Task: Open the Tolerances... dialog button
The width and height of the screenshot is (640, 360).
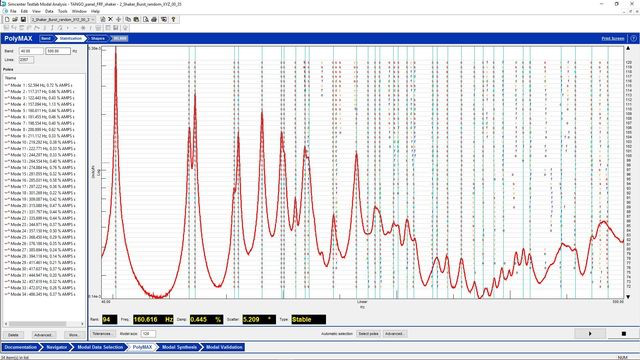Action: click(x=102, y=333)
